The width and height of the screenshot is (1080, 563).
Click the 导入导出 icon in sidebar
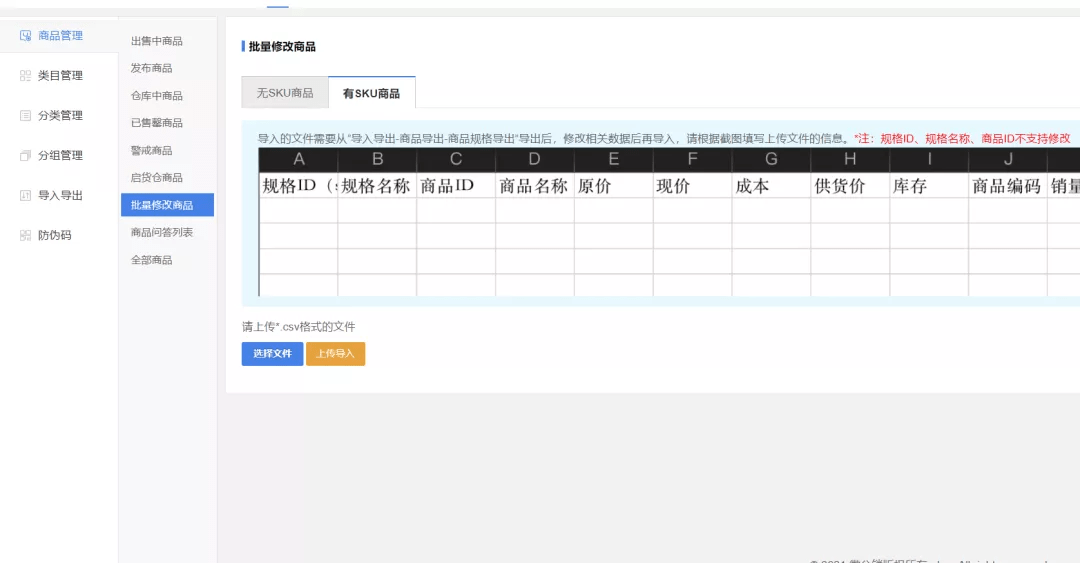[x=25, y=196]
